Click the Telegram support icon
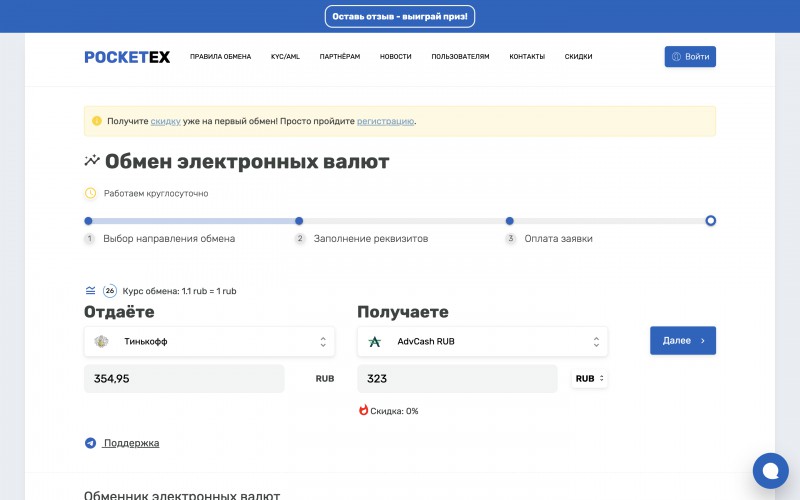The height and width of the screenshot is (500, 800). pyautogui.click(x=90, y=443)
